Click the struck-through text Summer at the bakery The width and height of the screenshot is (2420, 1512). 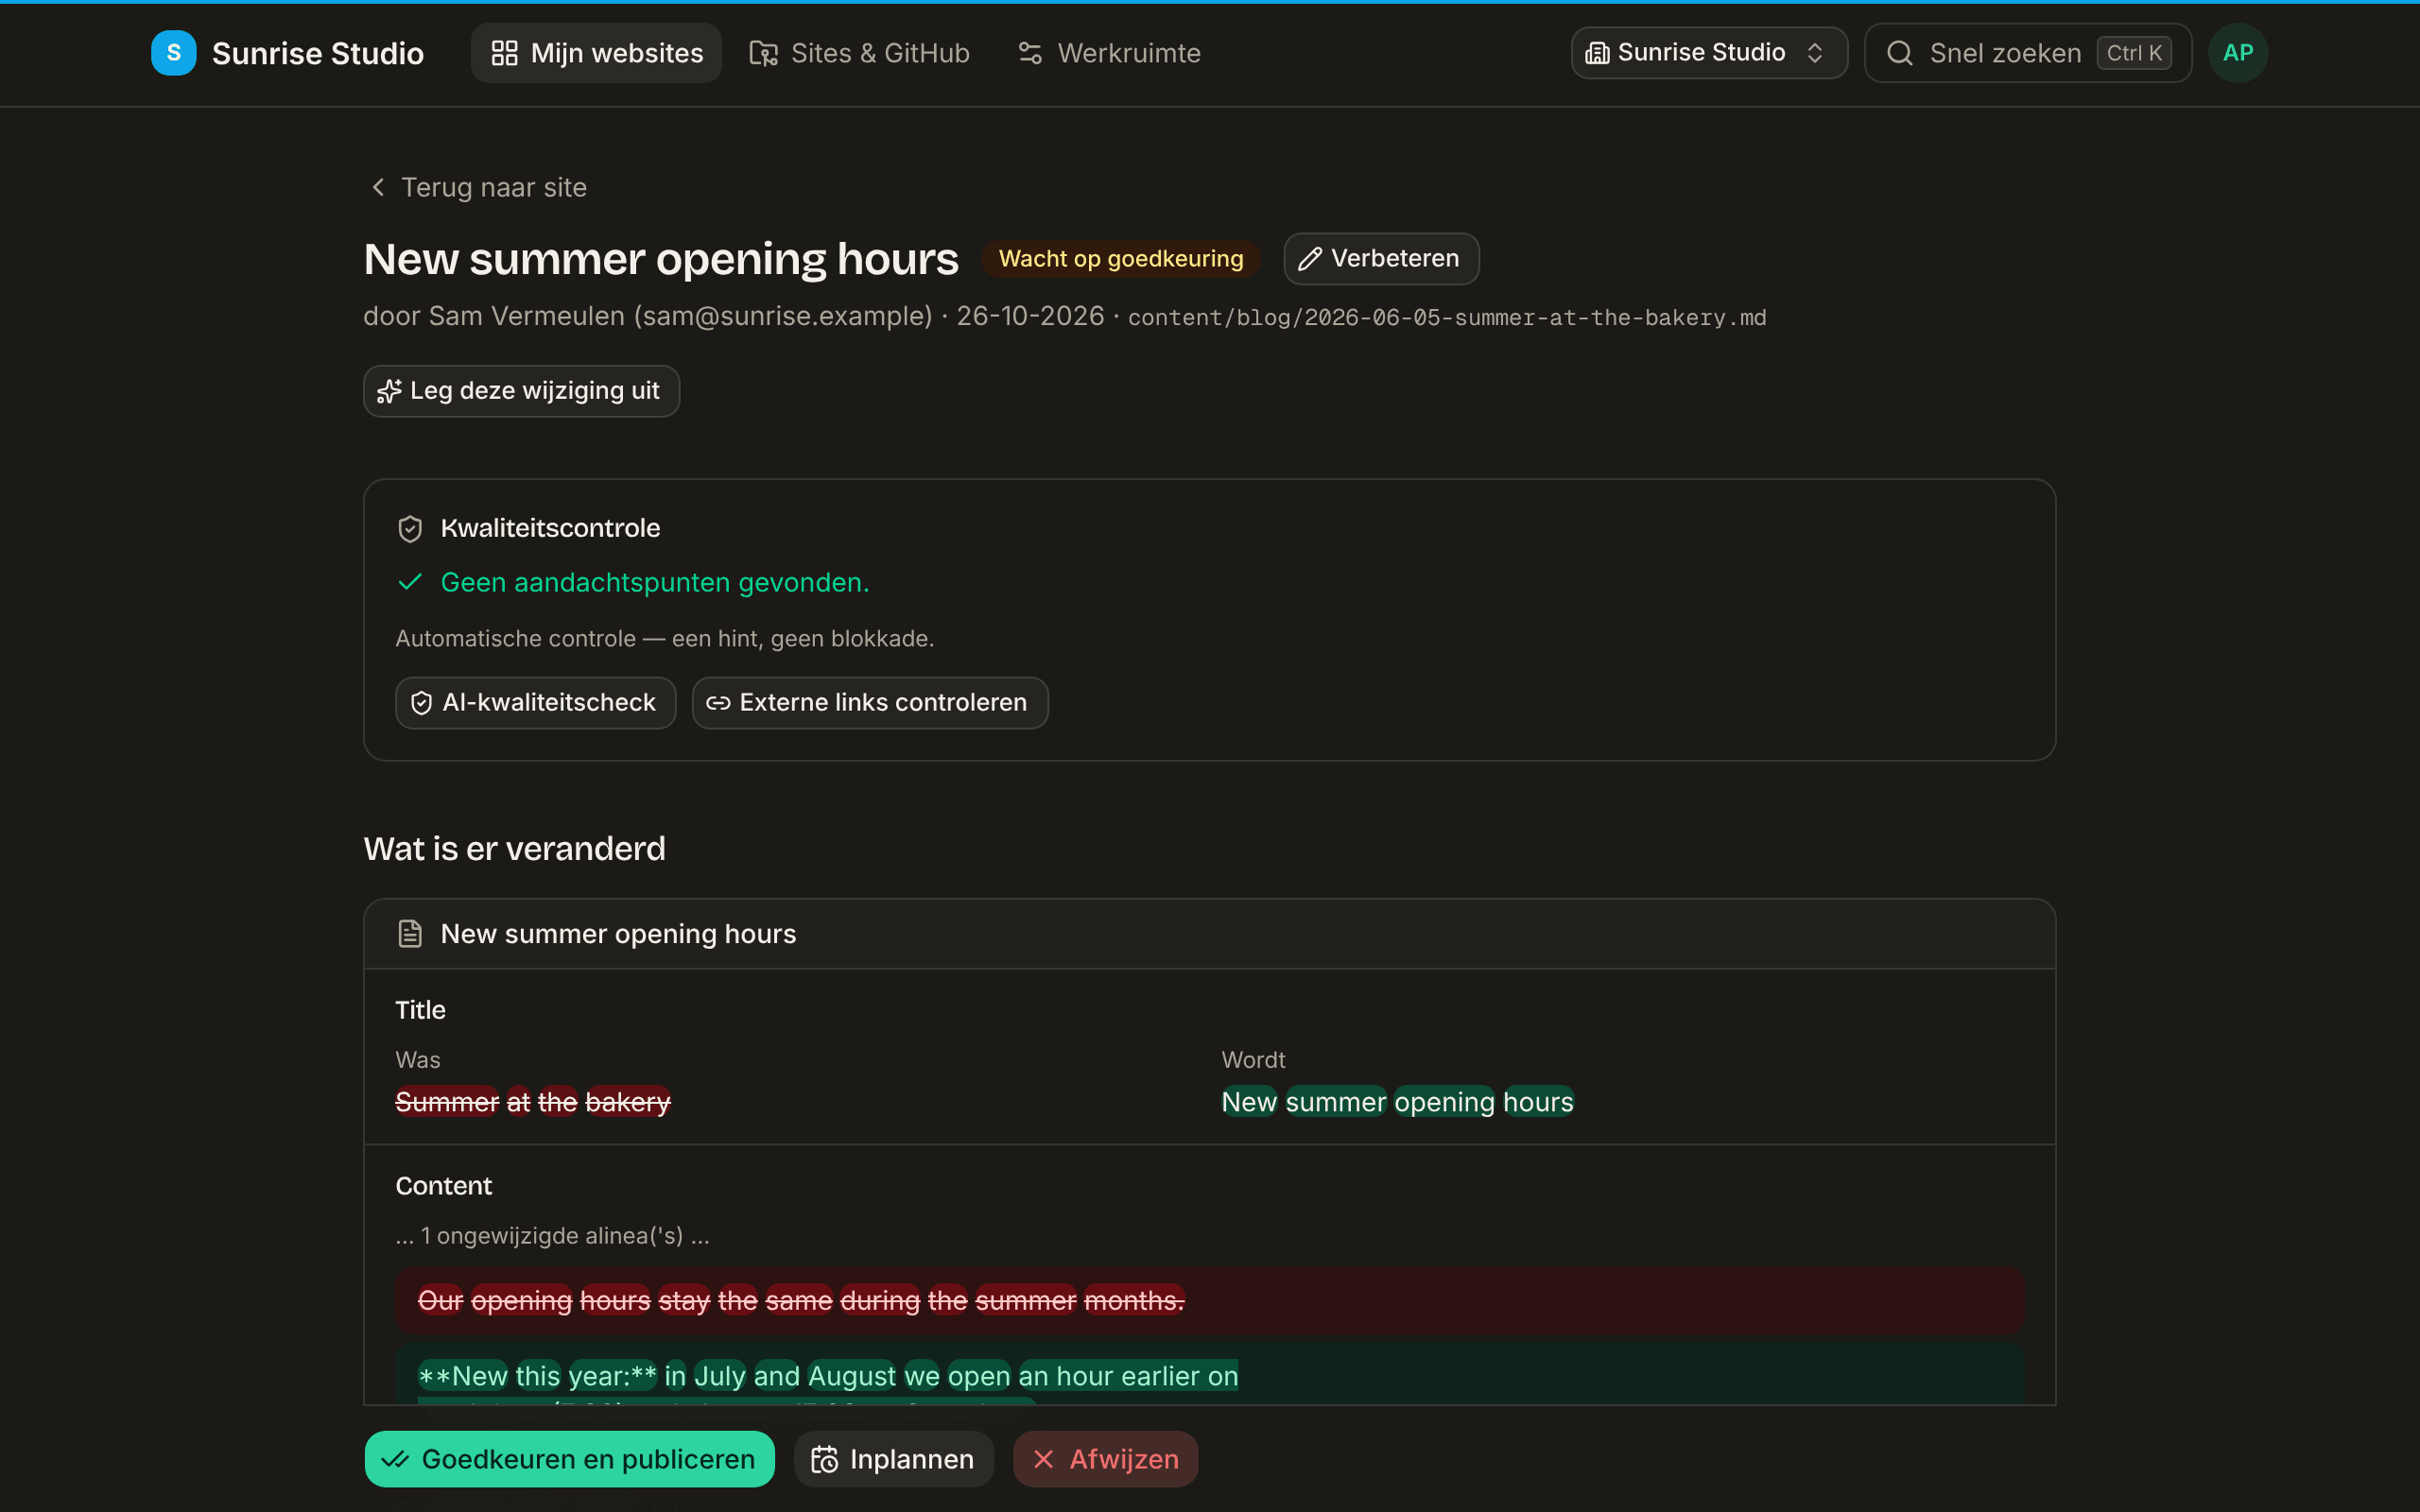[x=533, y=1101]
